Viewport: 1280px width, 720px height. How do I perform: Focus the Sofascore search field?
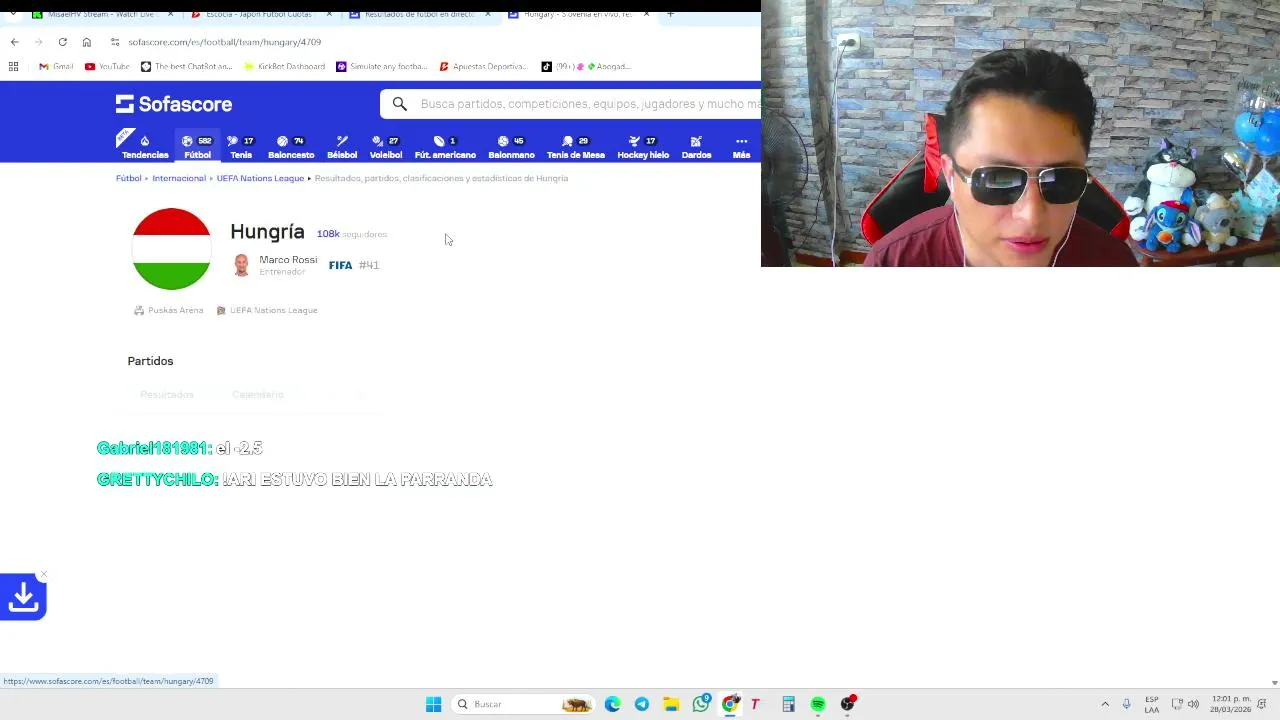point(588,104)
